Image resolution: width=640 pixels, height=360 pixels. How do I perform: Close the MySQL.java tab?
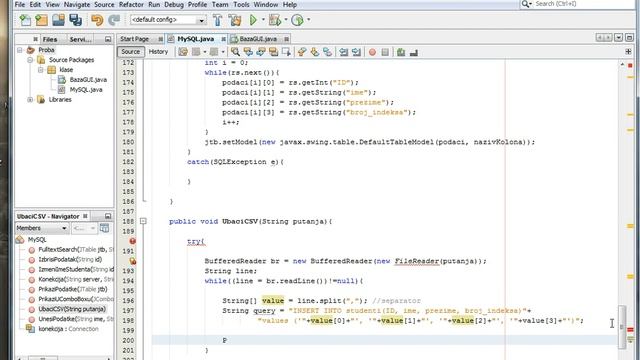[x=224, y=39]
